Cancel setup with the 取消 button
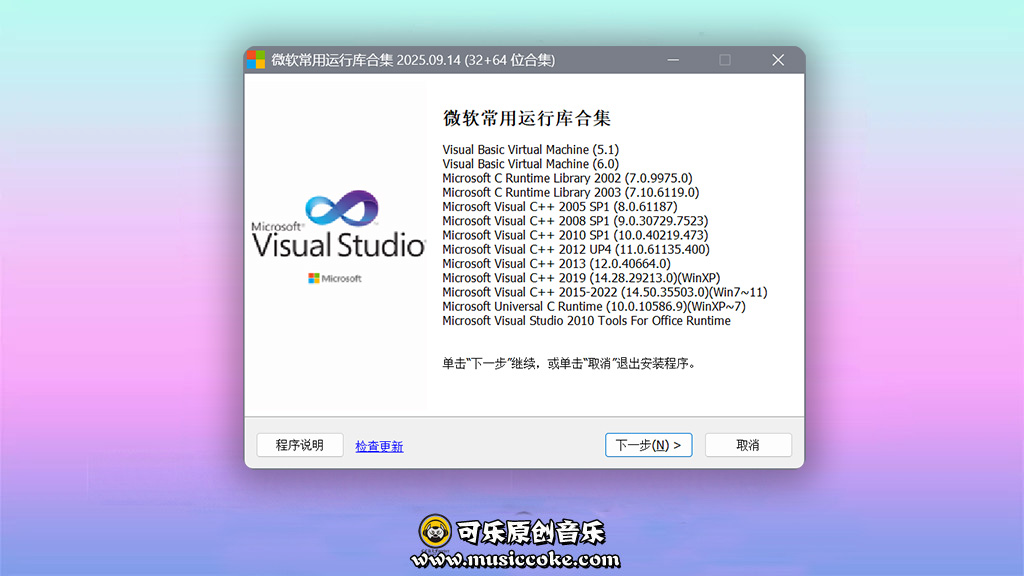 click(x=748, y=445)
